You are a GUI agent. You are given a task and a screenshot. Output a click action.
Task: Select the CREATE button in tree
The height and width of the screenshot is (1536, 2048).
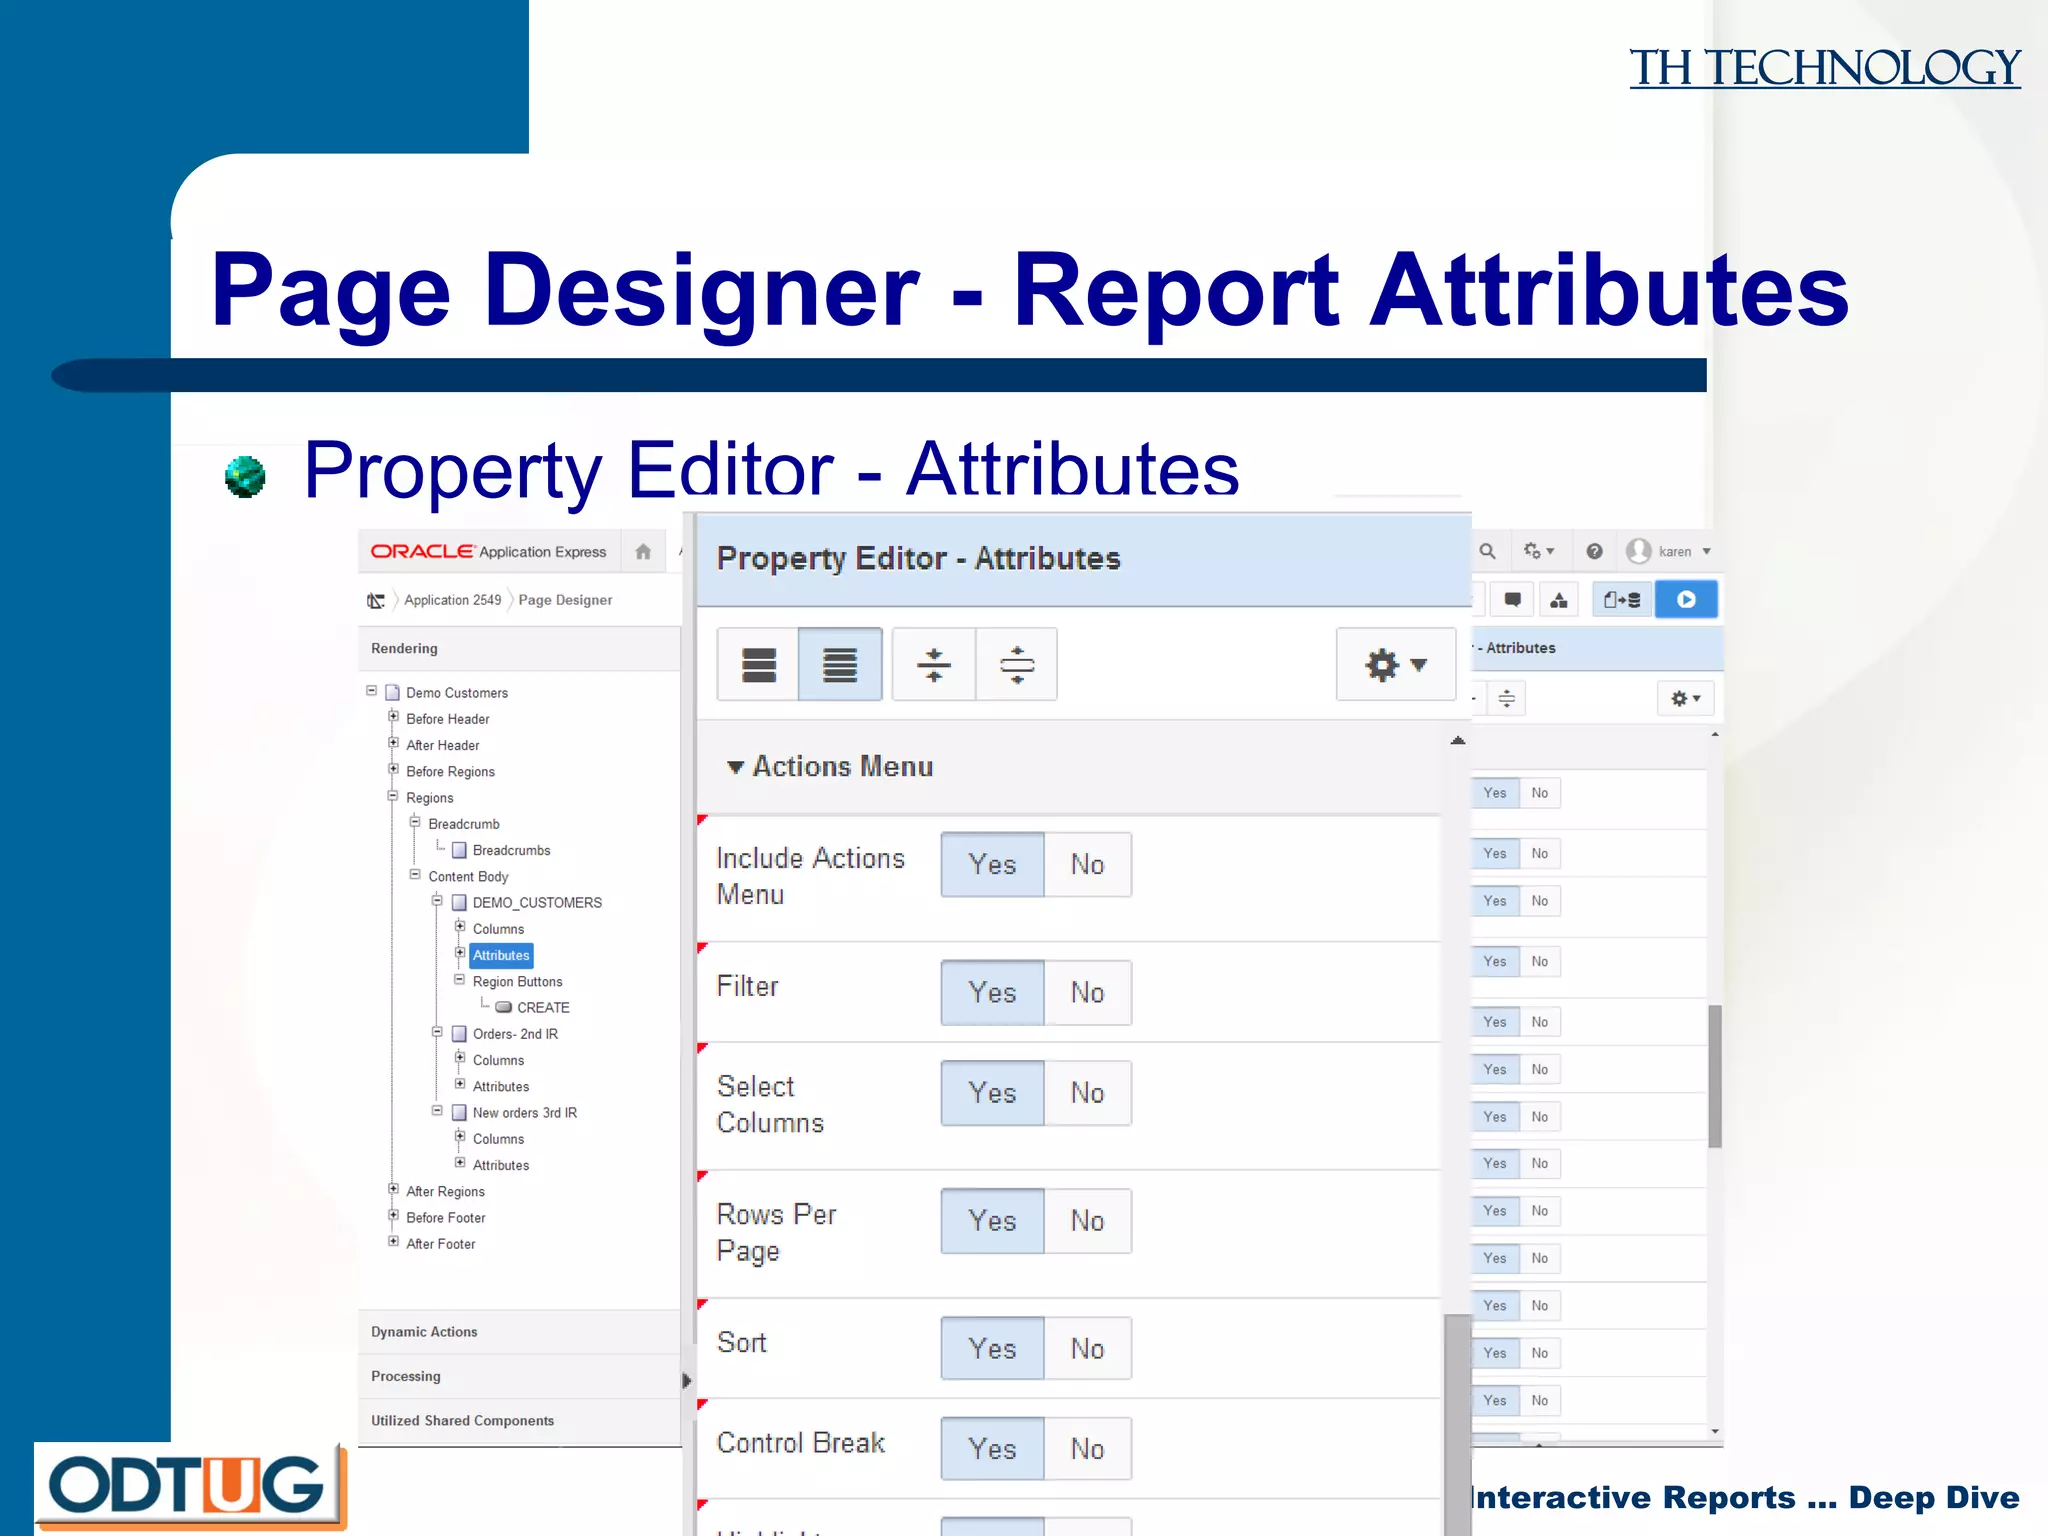[543, 1008]
